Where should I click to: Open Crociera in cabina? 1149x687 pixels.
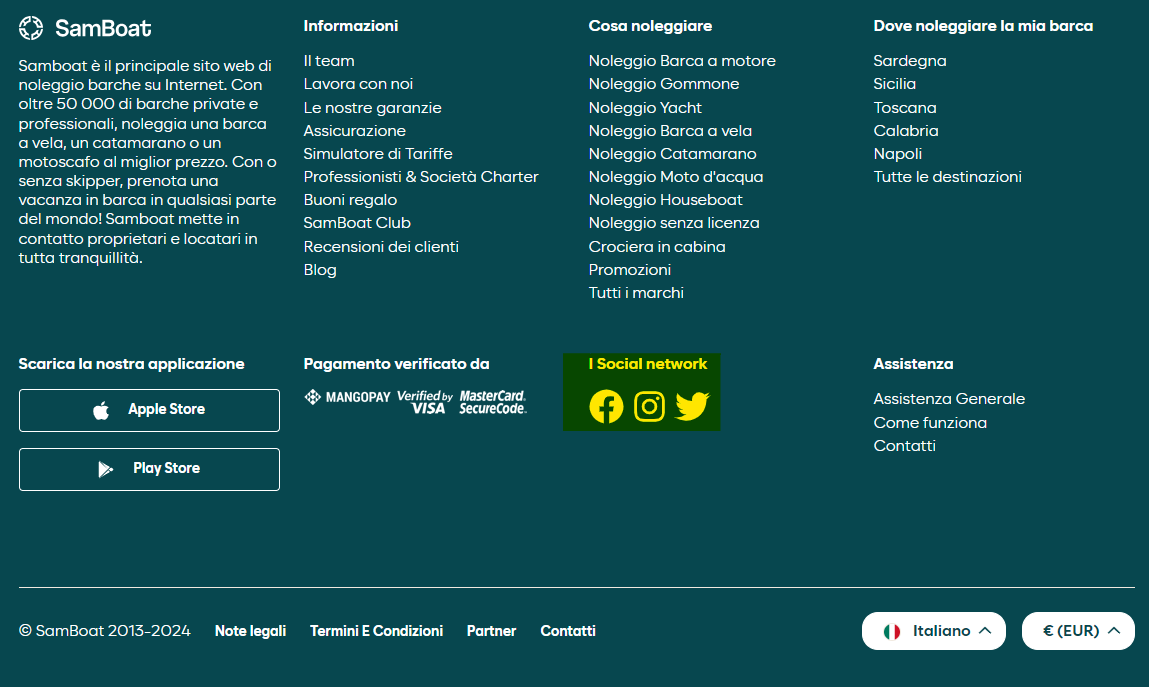657,247
